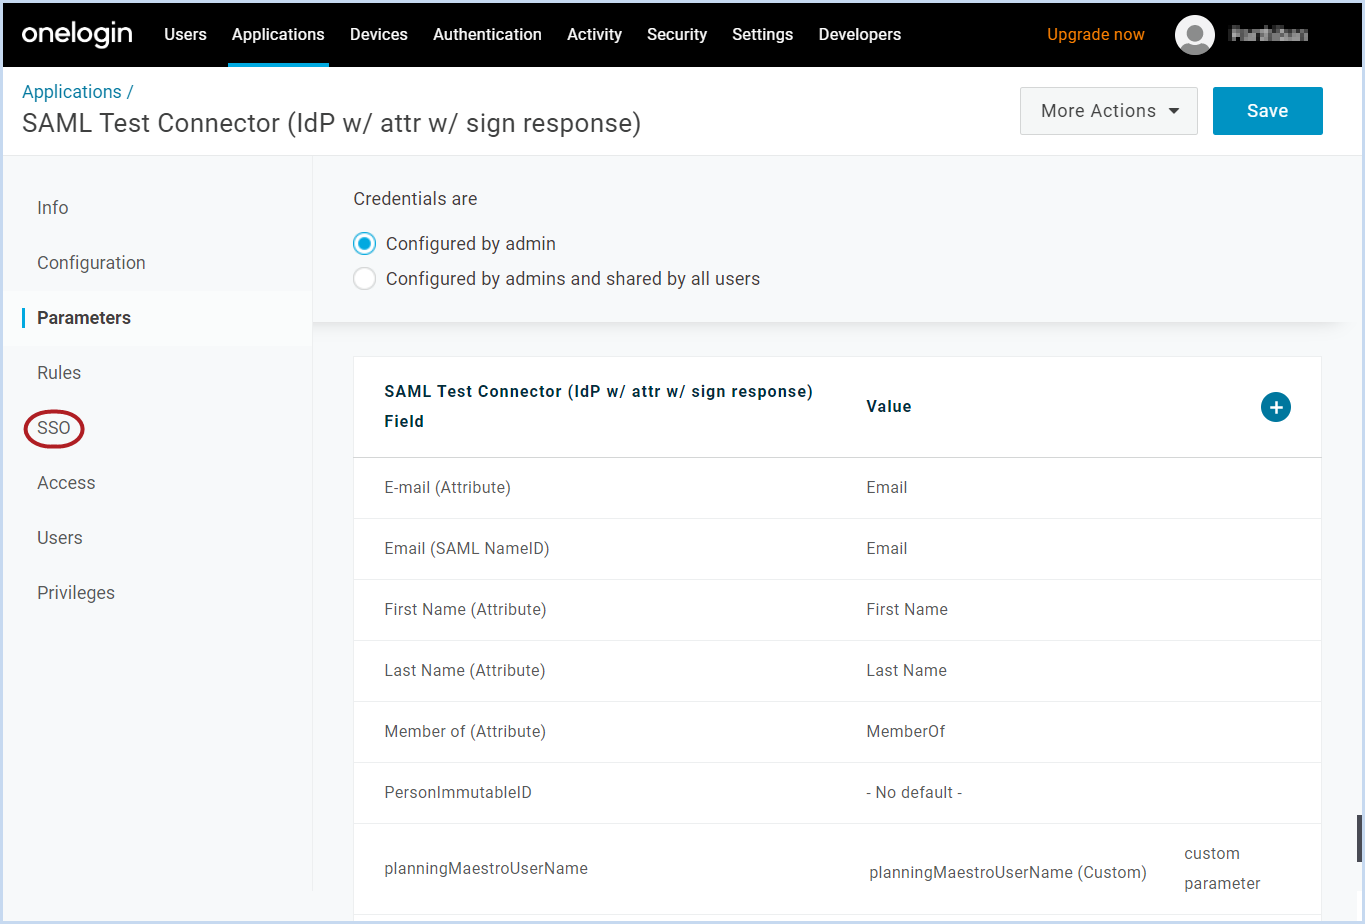Image resolution: width=1365 pixels, height=924 pixels.
Task: Click the page vertical scrollbar thumb
Action: 1360,838
